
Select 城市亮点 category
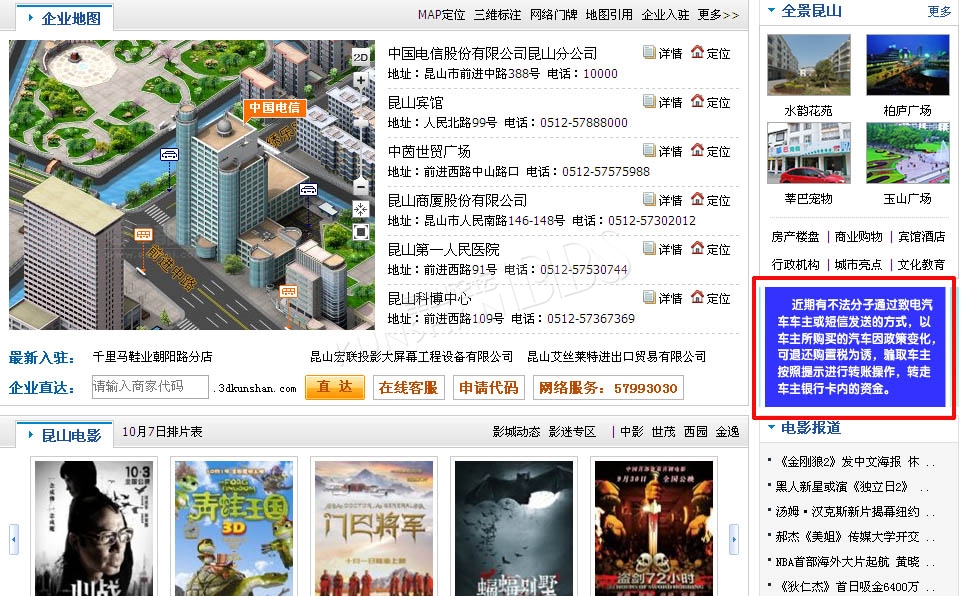[x=859, y=264]
